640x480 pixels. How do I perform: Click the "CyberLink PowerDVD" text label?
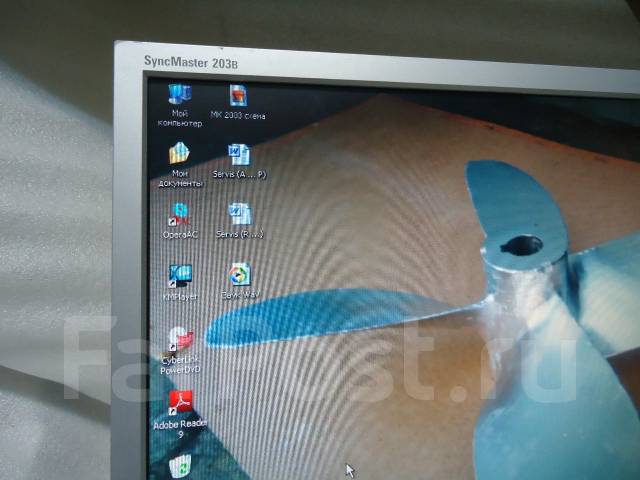coord(181,364)
